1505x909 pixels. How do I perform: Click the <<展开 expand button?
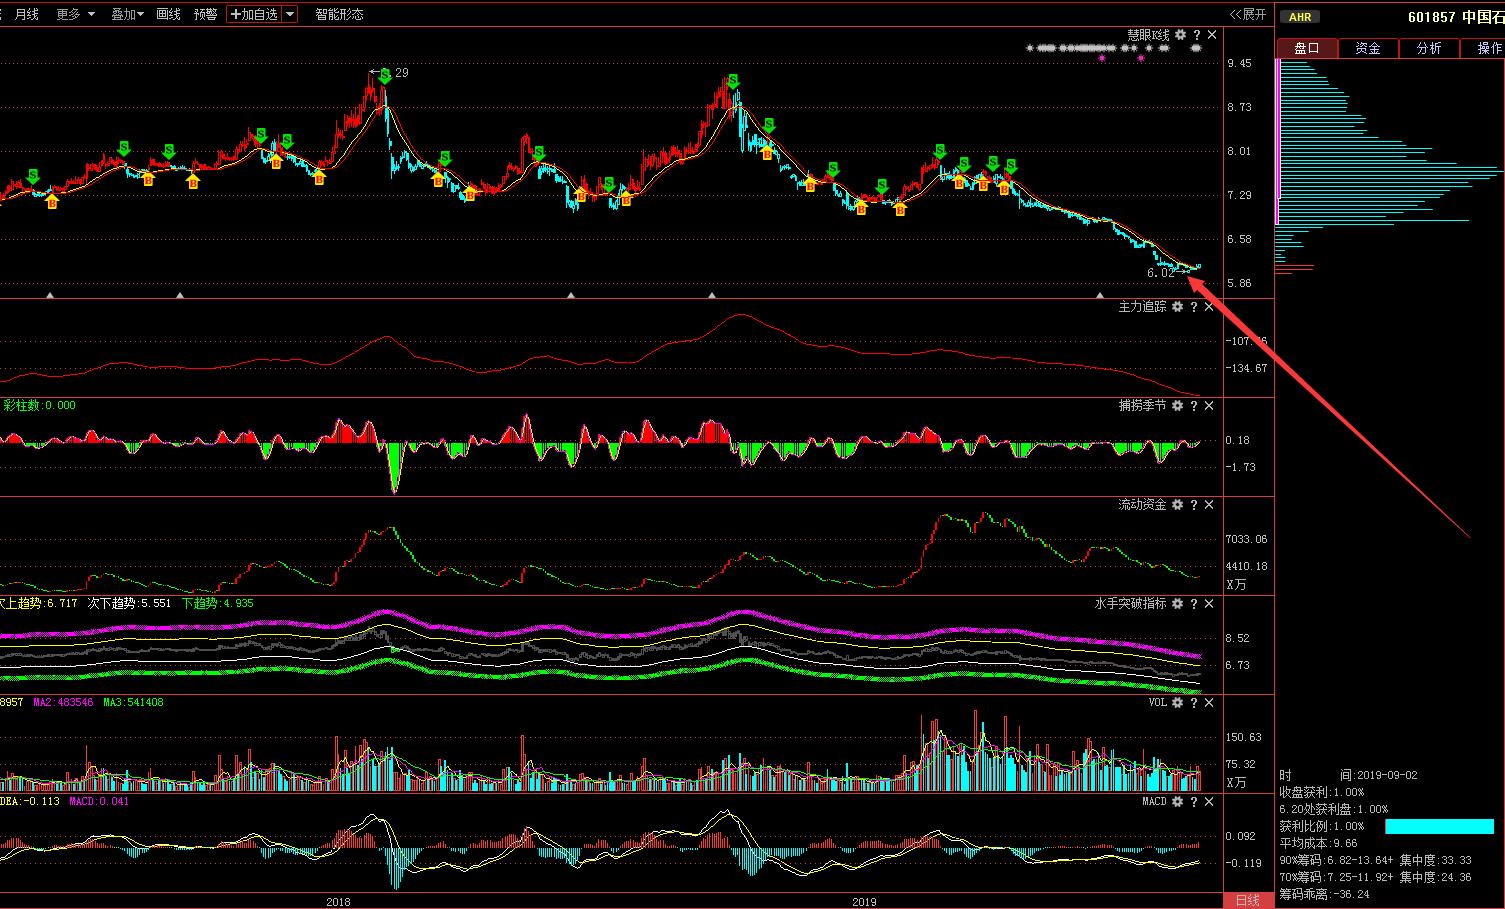click(1248, 14)
